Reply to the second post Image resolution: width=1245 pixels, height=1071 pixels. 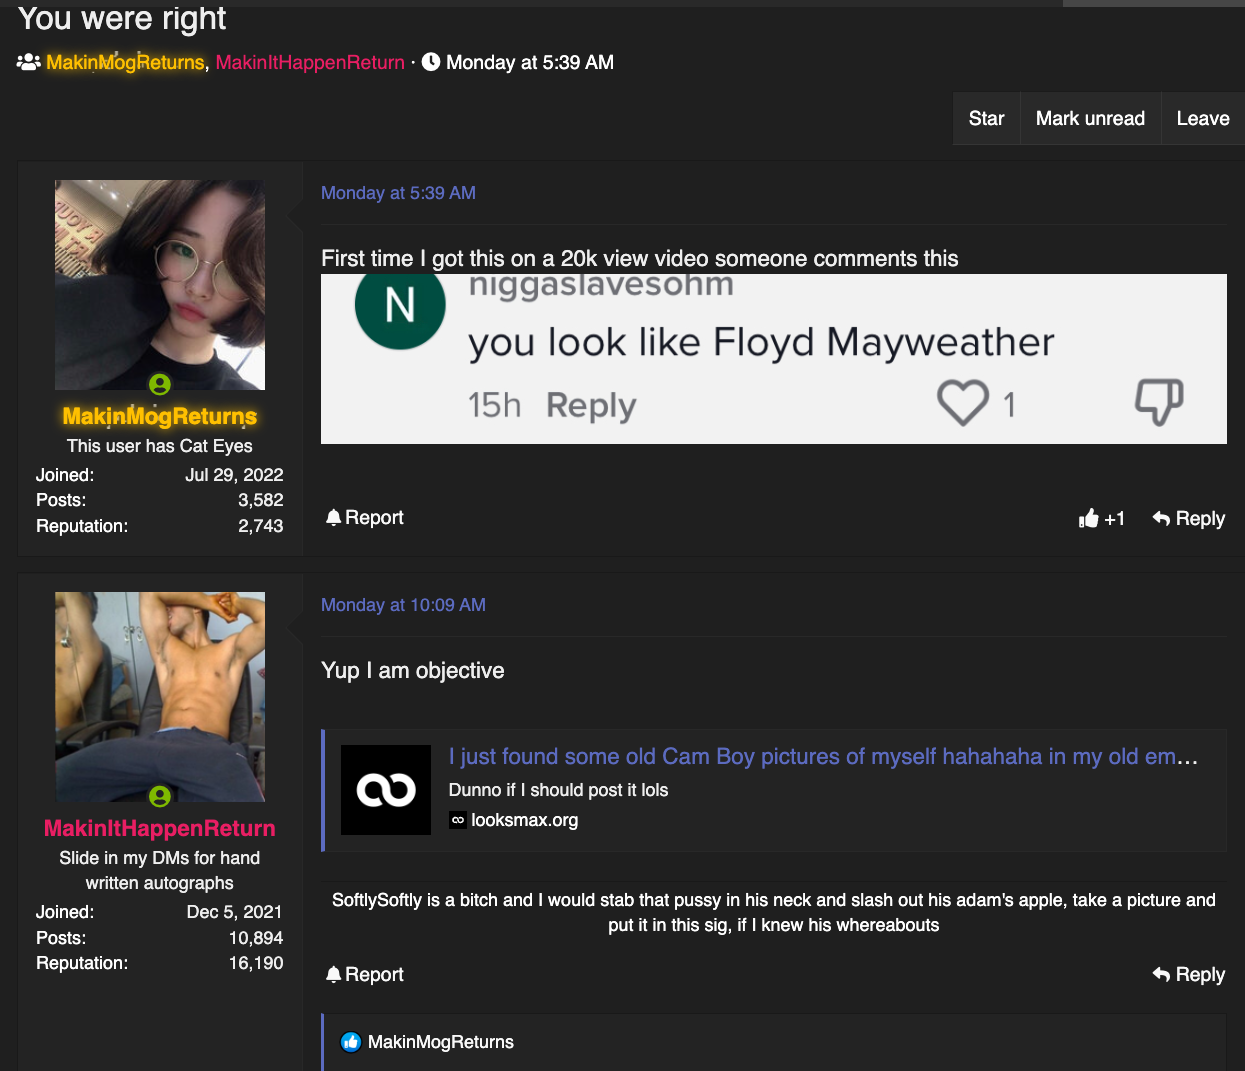1189,974
